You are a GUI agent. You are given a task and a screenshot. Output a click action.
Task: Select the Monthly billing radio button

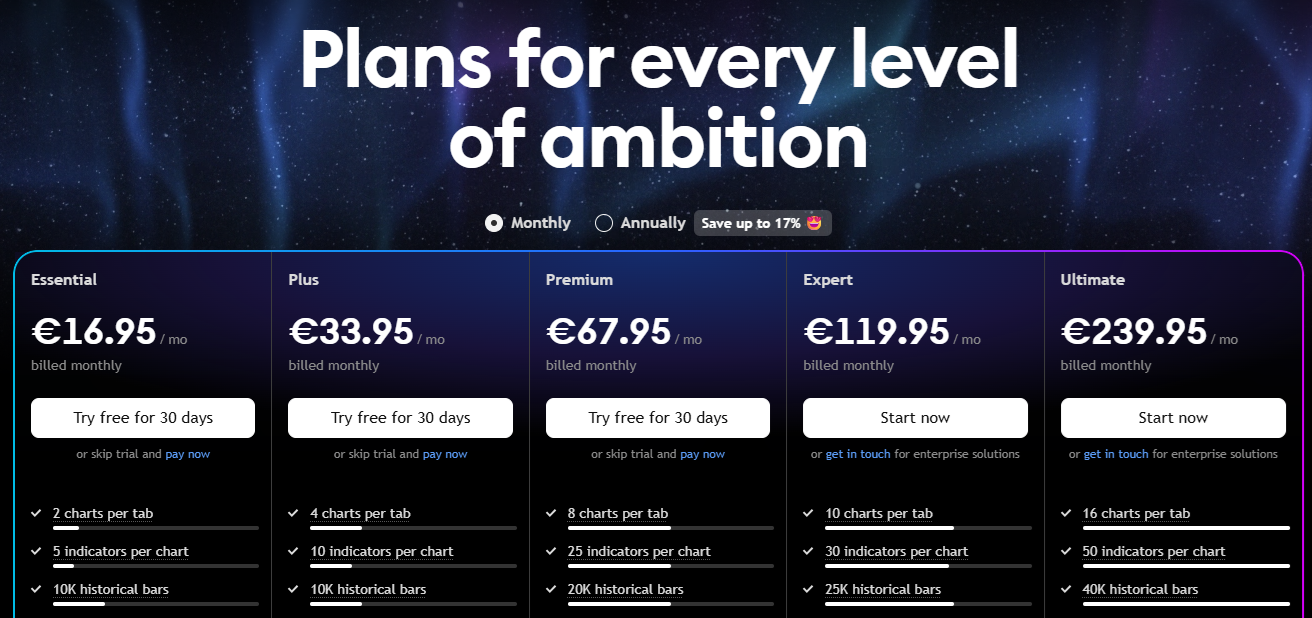[x=494, y=223]
